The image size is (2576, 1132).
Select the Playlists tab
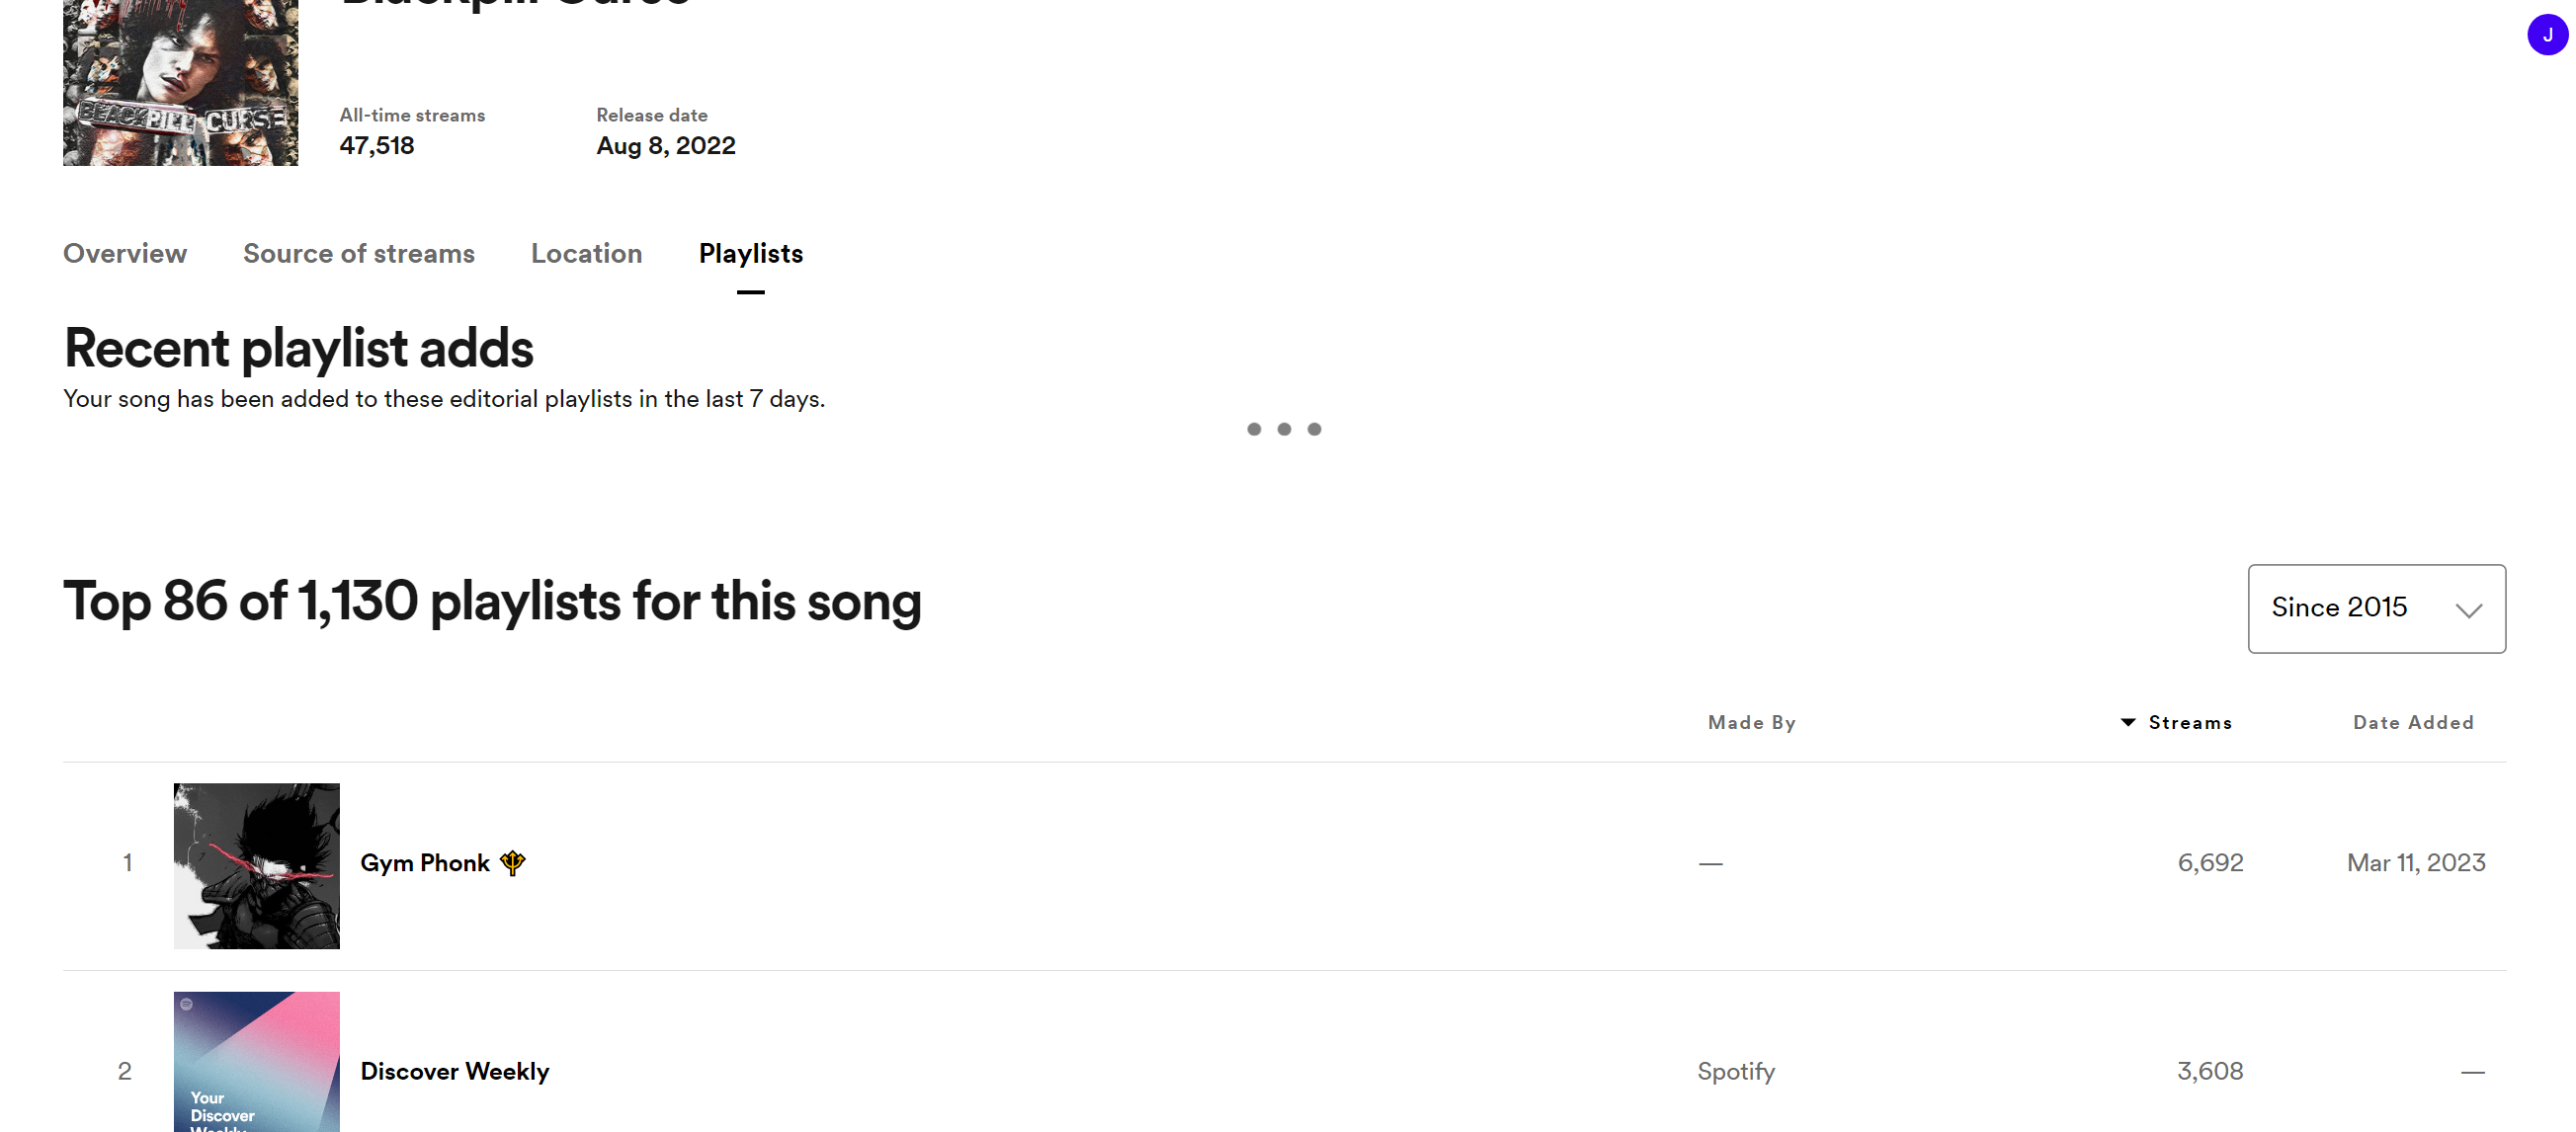750,254
